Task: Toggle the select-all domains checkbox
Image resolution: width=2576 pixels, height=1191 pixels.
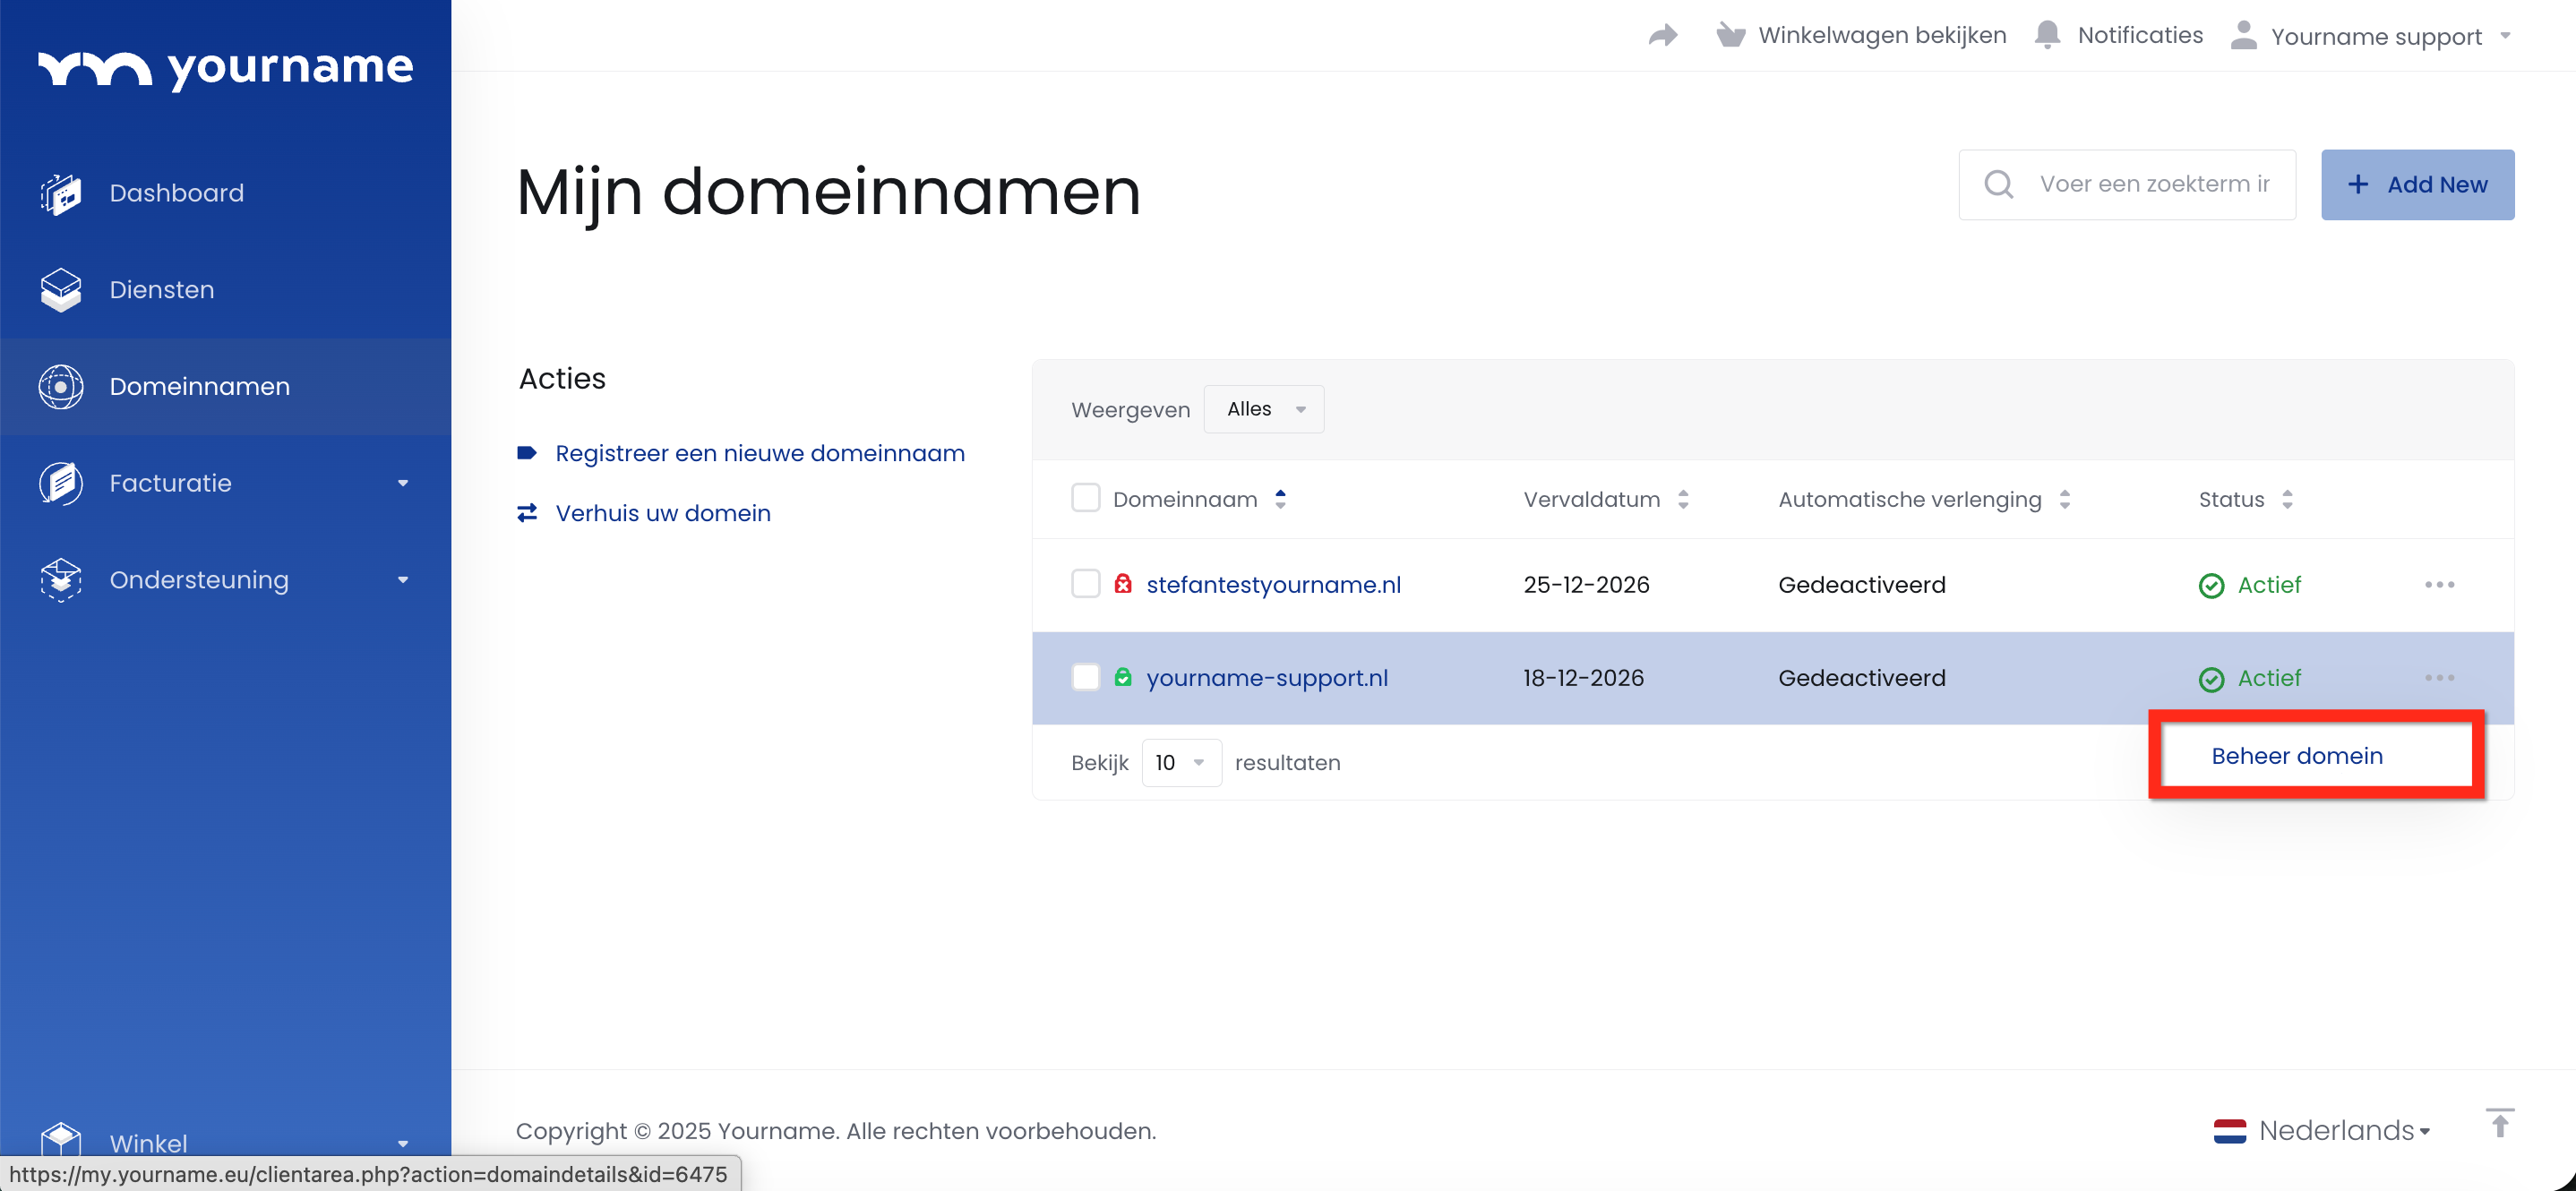Action: 1085,498
